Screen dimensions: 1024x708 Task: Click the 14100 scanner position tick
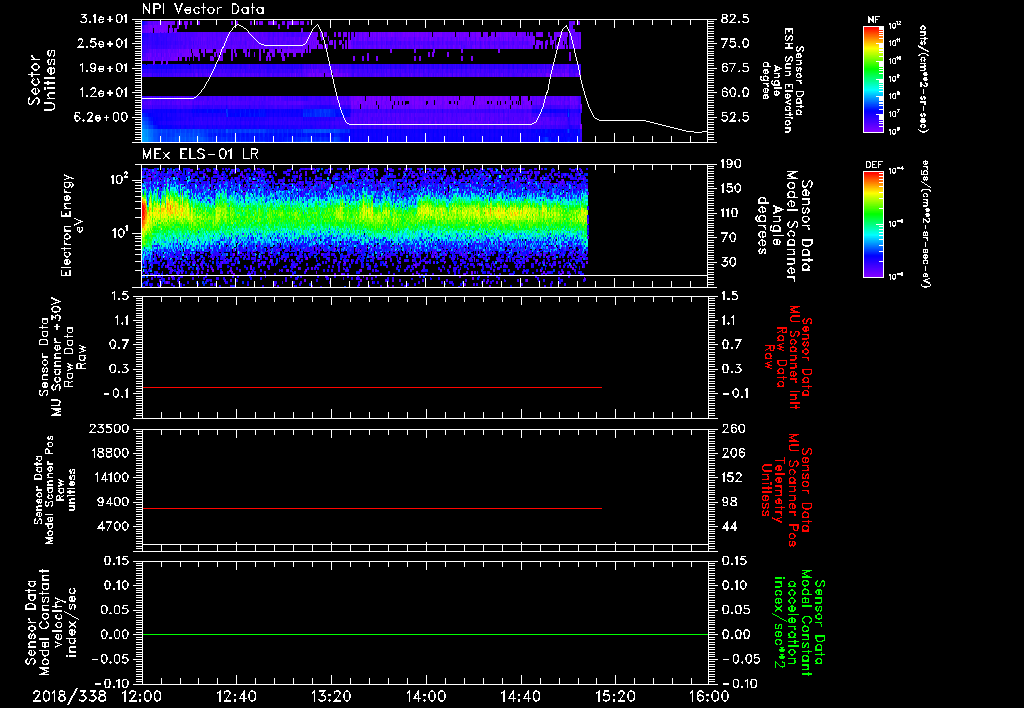pos(109,477)
